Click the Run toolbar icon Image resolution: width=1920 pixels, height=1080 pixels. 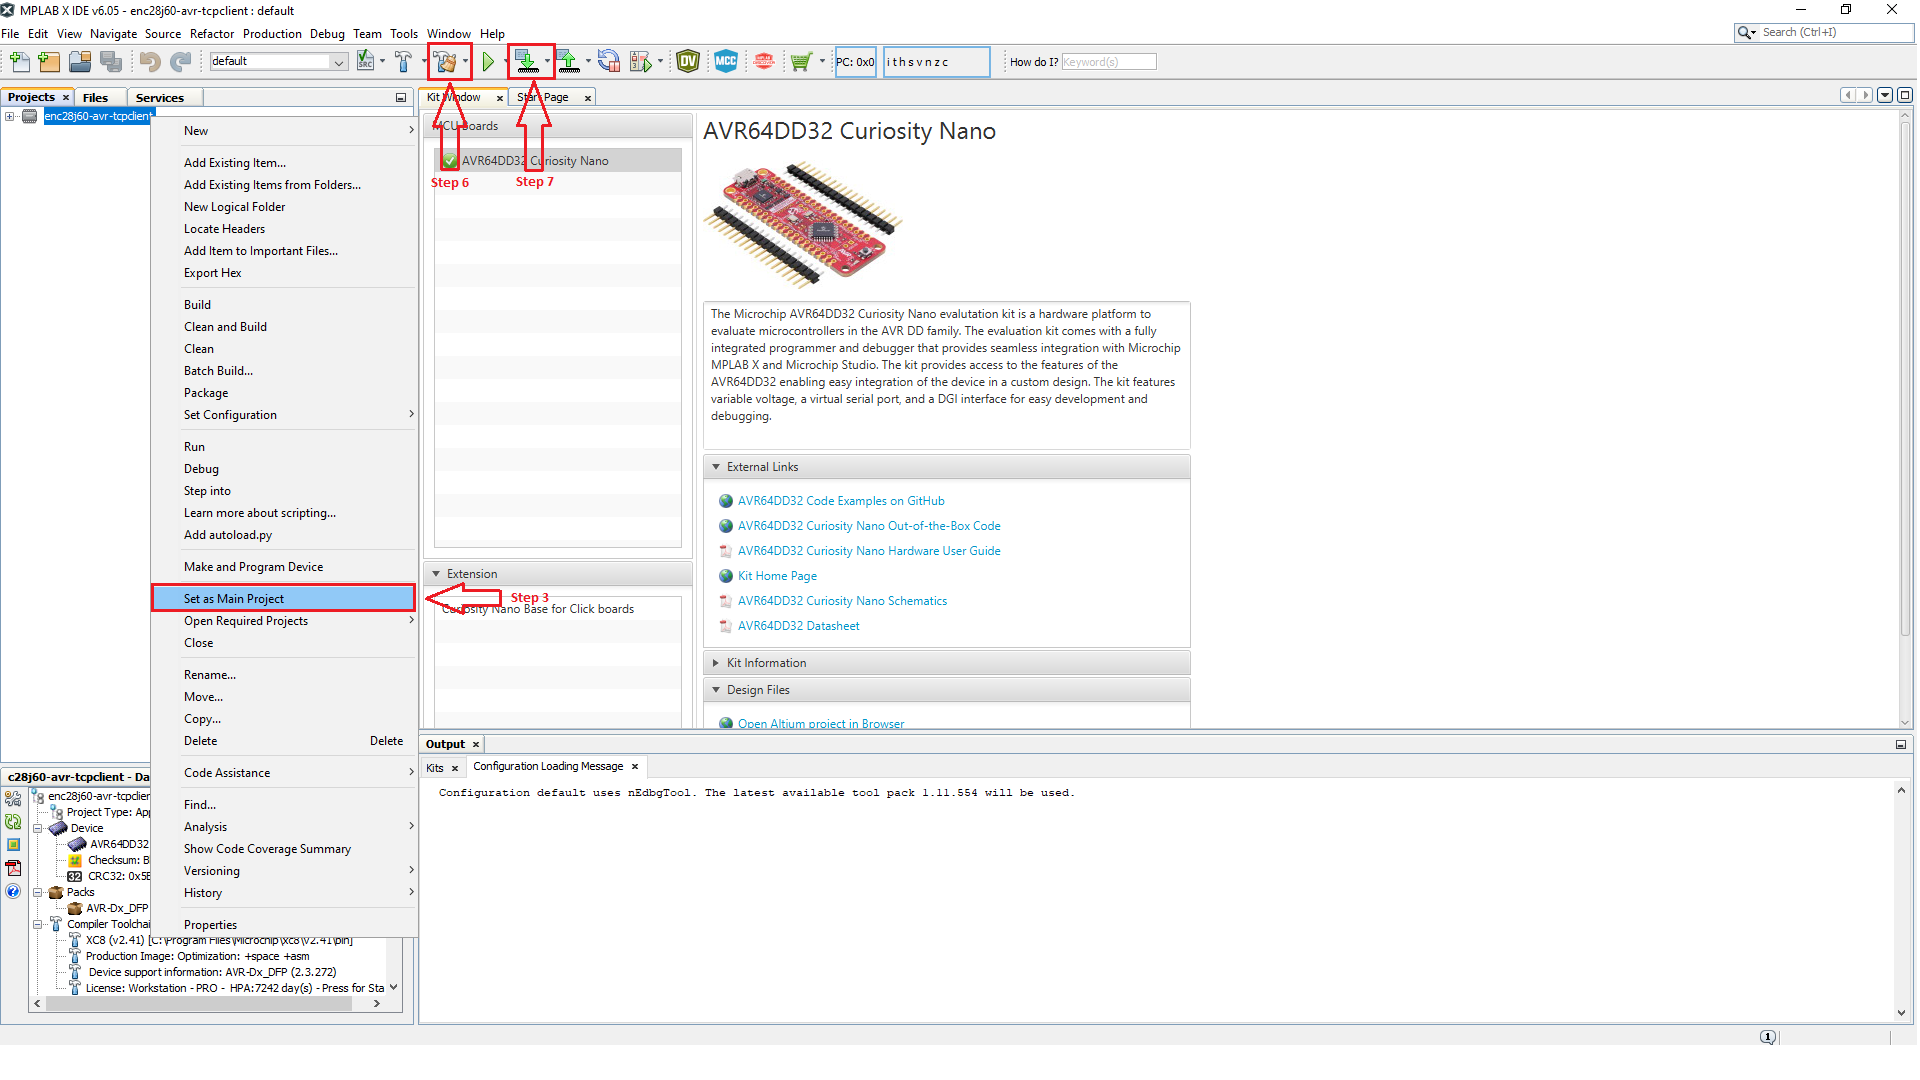pos(487,61)
